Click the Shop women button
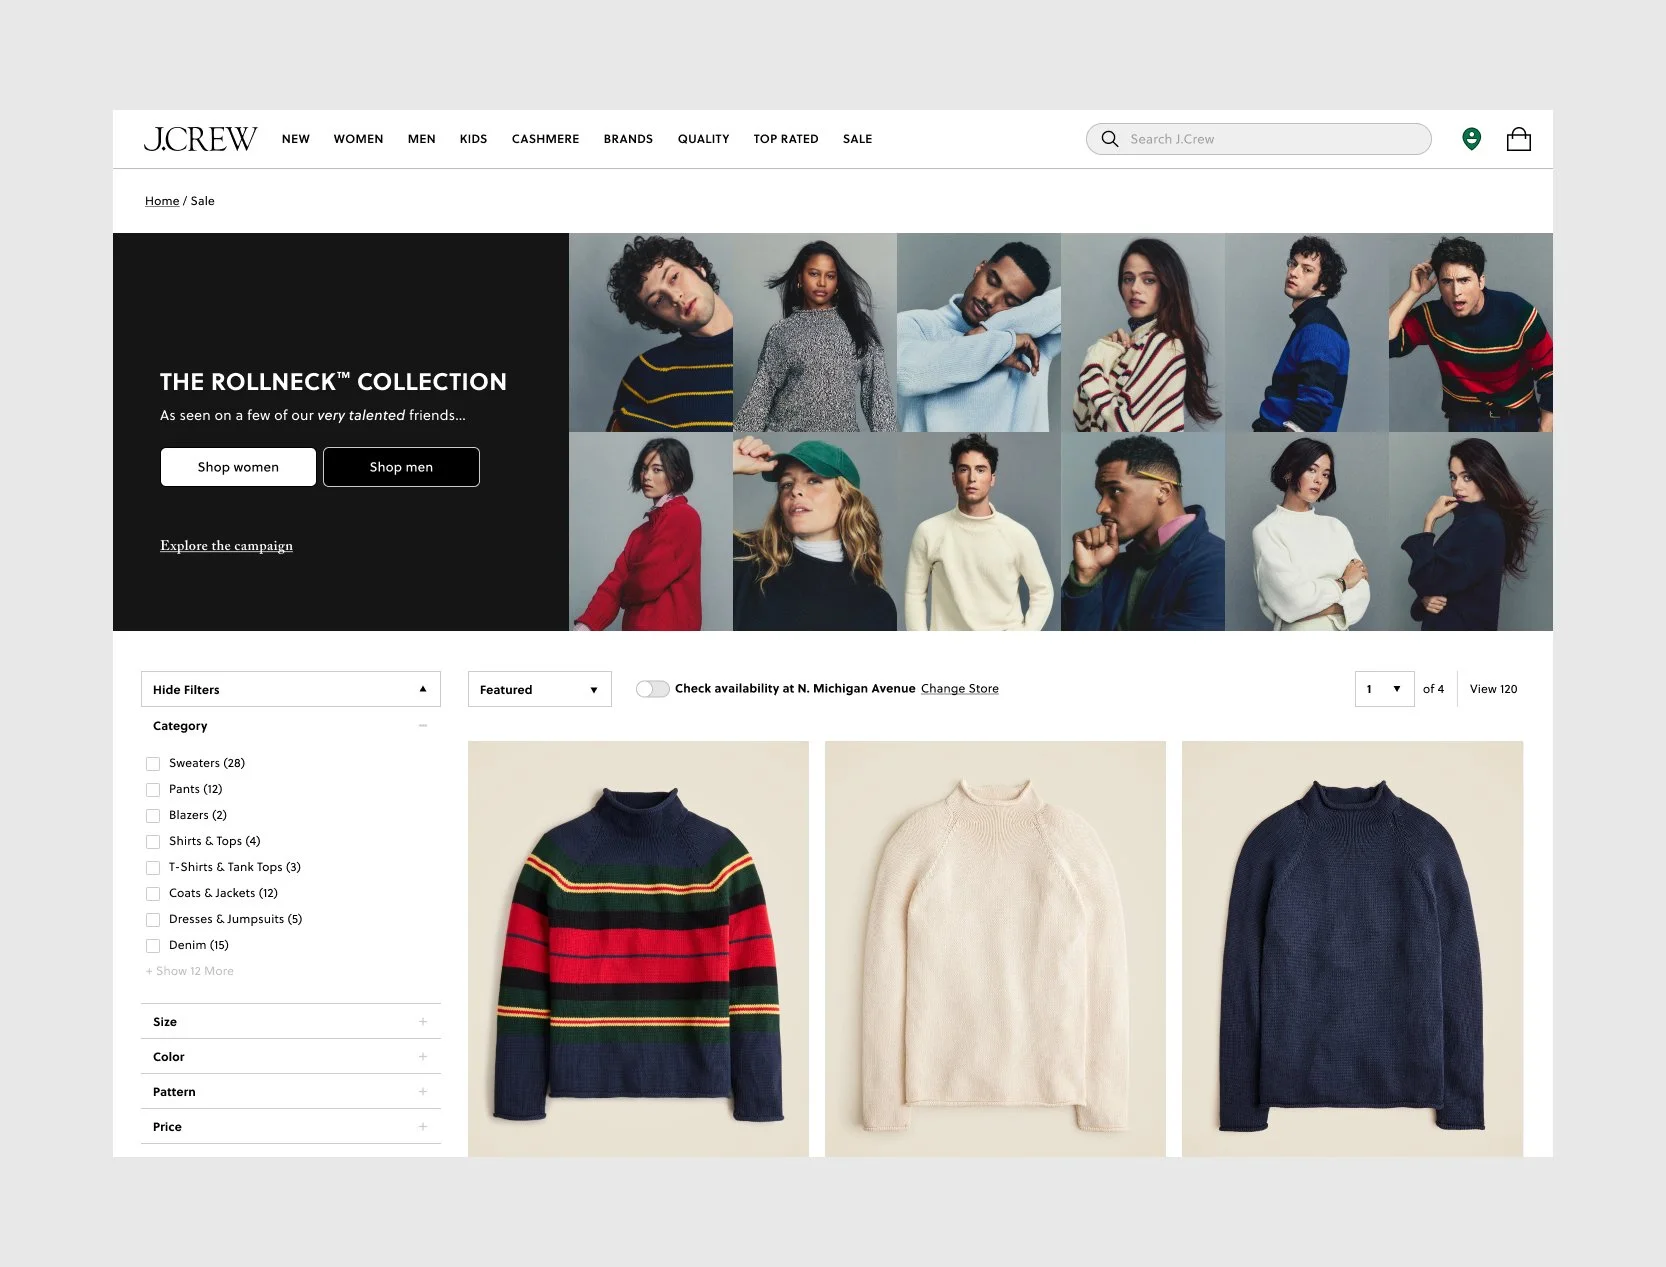 (x=238, y=467)
